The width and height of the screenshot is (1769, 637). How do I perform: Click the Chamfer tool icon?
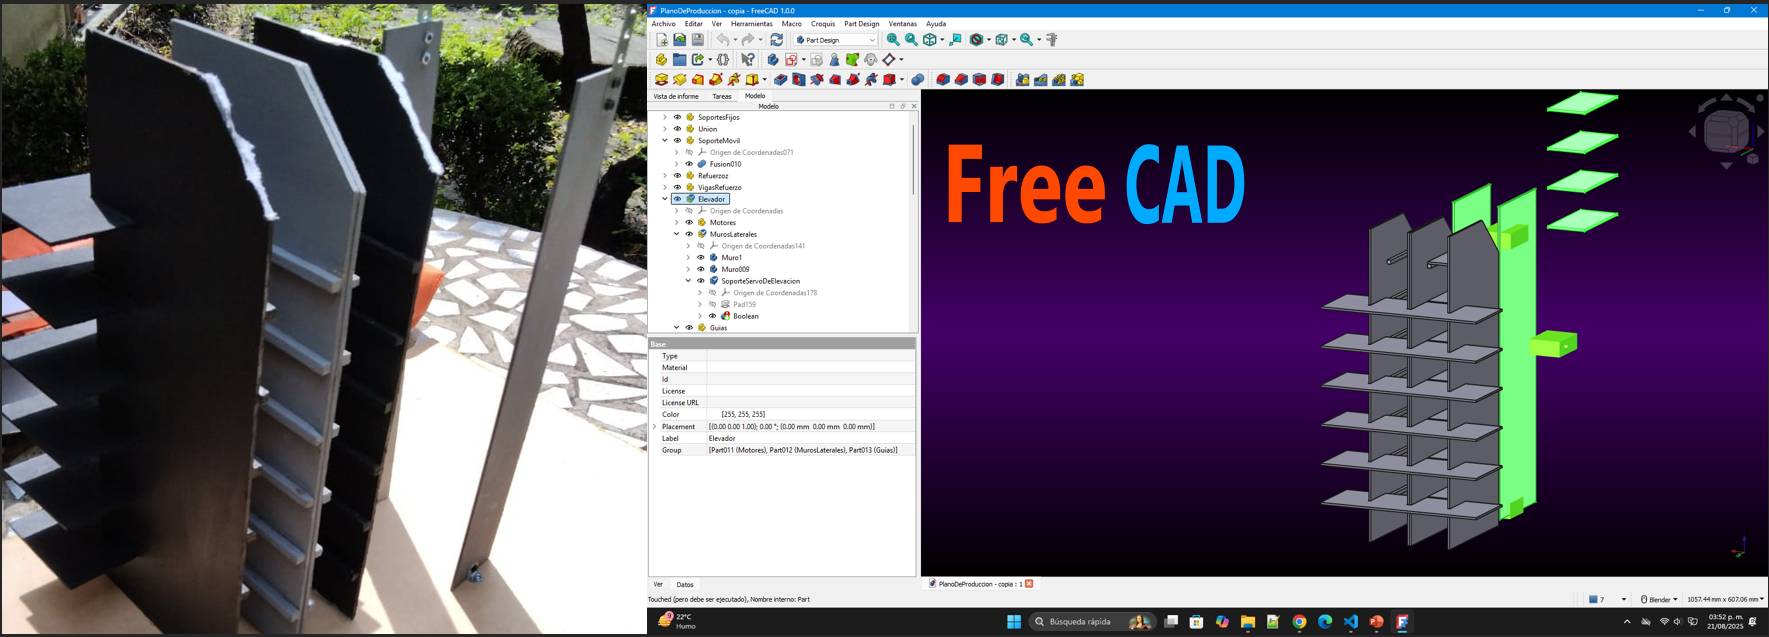click(961, 80)
